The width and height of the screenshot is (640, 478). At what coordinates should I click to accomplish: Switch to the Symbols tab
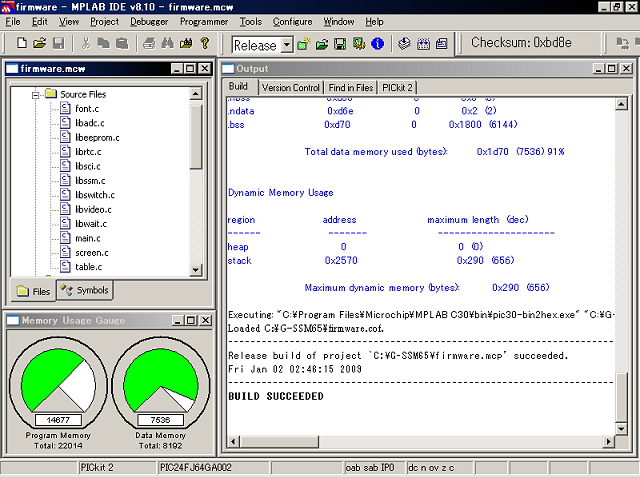85,291
